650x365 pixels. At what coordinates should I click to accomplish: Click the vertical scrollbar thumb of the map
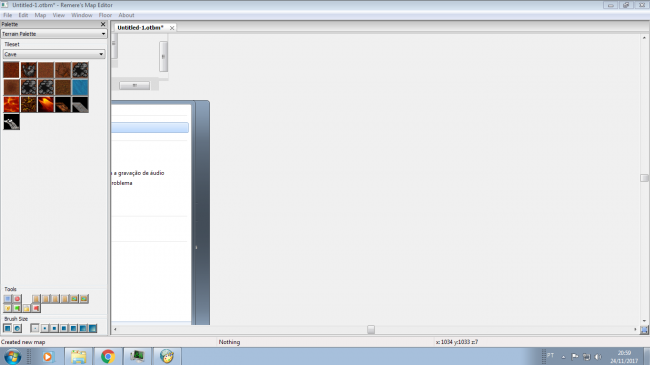(x=644, y=178)
